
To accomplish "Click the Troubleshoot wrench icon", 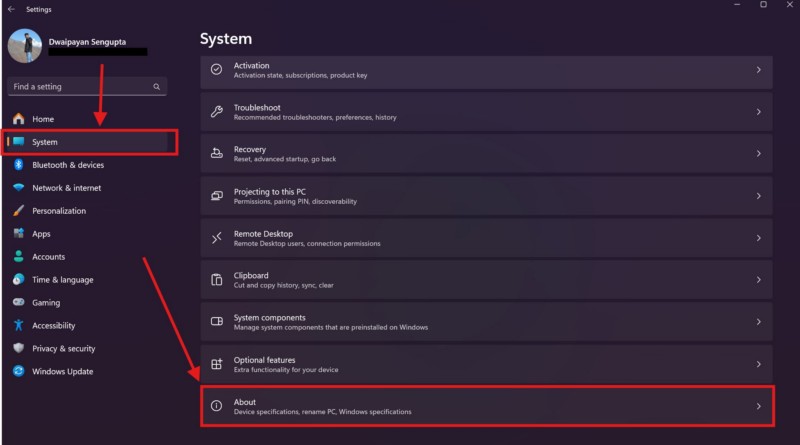I will pyautogui.click(x=216, y=112).
